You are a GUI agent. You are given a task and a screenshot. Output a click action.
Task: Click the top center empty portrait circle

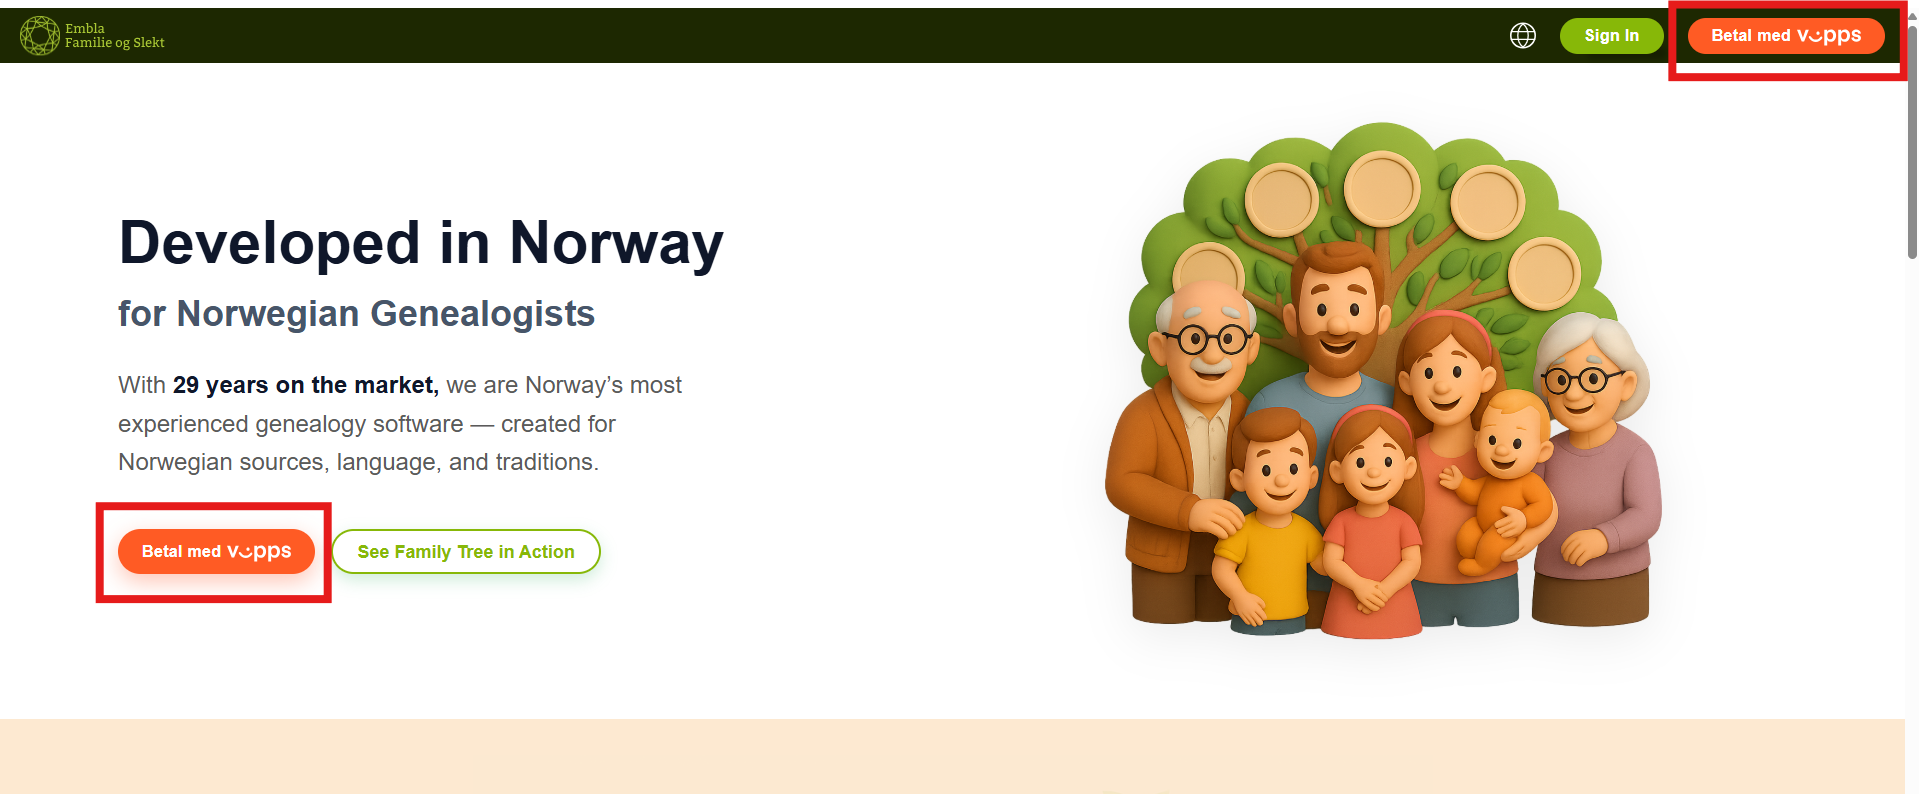(x=1382, y=189)
